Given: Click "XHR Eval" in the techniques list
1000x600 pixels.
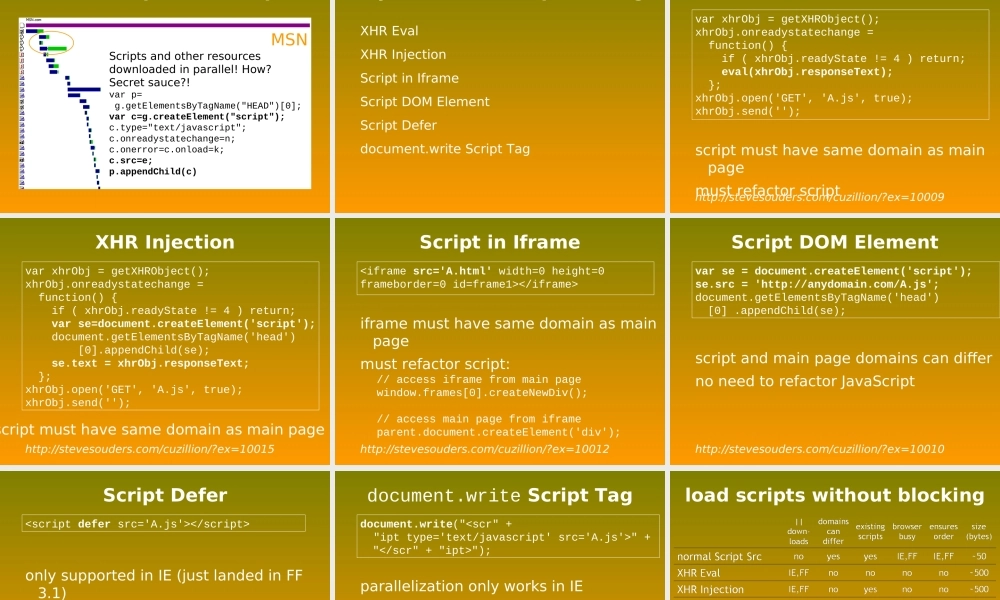Looking at the screenshot, I should 389,31.
